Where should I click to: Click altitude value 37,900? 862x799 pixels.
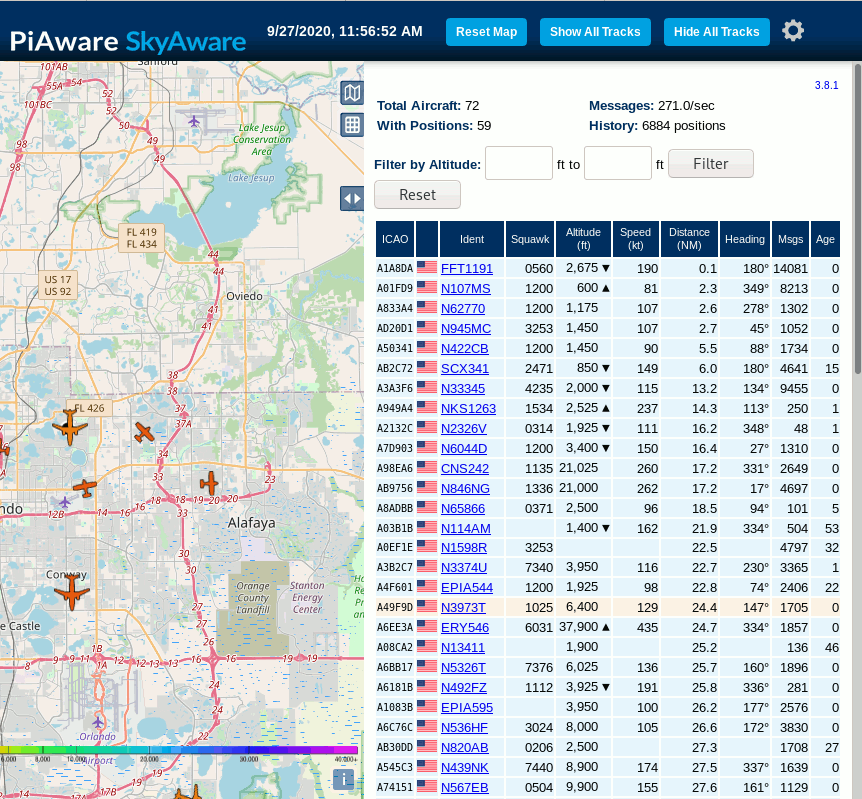point(578,627)
